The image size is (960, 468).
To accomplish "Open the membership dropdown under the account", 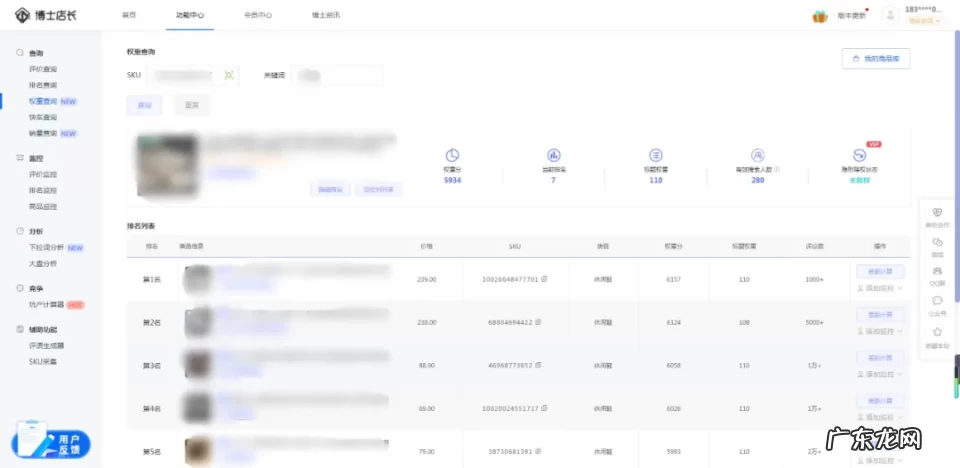I will (923, 21).
